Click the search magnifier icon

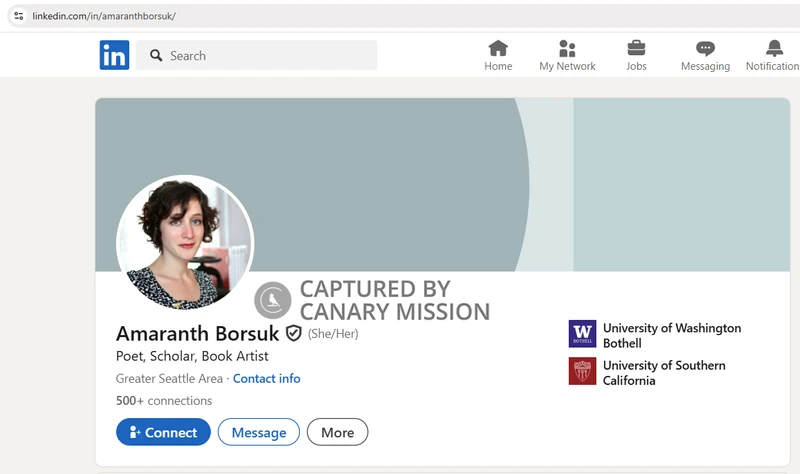[156, 55]
